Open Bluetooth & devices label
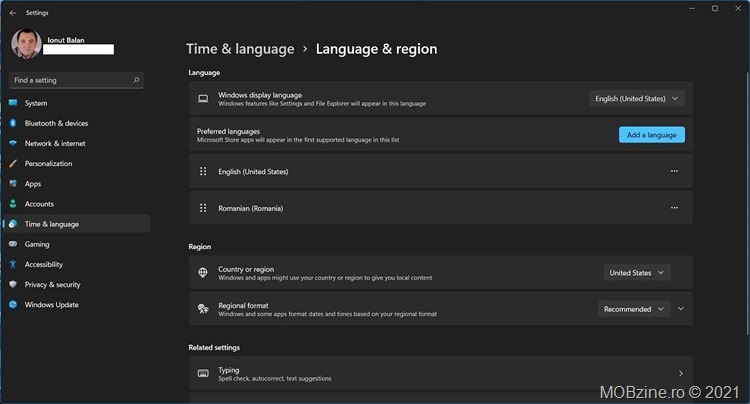 (56, 123)
